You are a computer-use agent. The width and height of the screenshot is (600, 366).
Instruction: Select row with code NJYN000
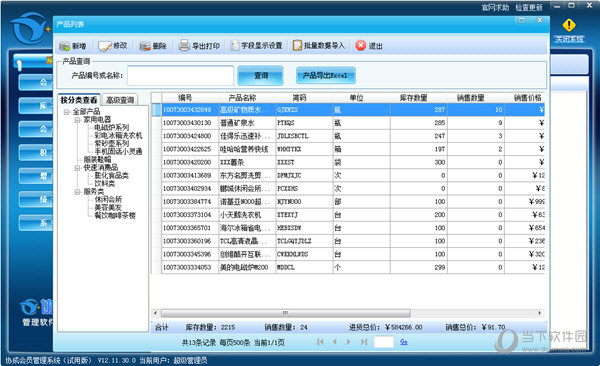coord(348,202)
